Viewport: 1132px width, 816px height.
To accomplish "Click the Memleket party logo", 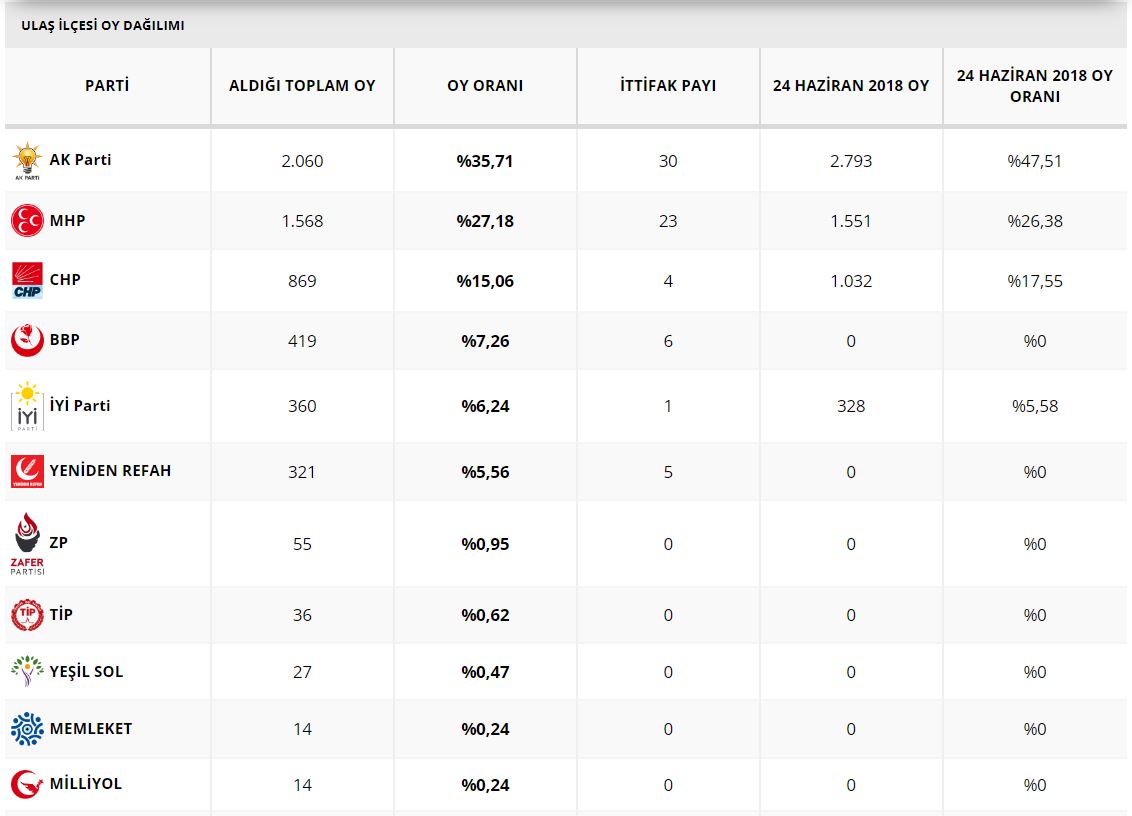I will pos(27,729).
